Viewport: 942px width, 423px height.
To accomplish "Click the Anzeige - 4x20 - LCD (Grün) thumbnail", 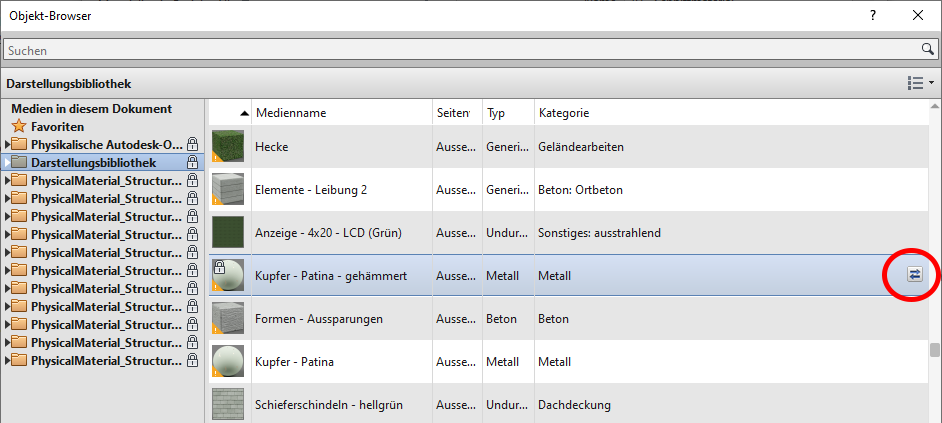I will [228, 233].
